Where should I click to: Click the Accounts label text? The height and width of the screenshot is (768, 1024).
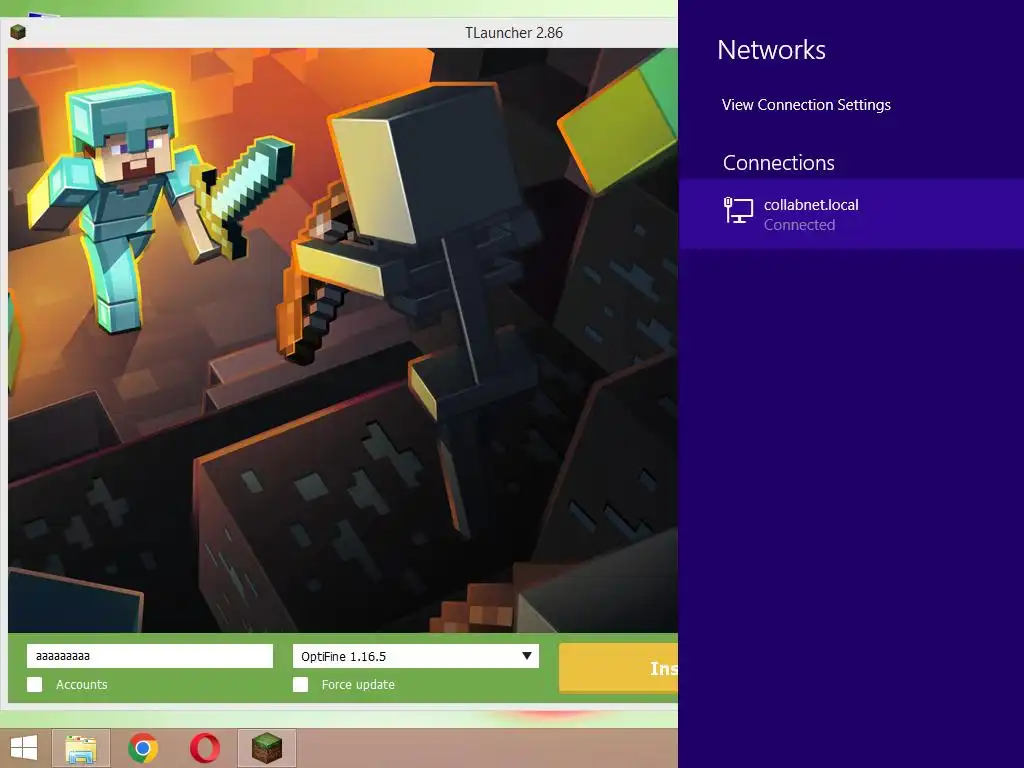[82, 684]
